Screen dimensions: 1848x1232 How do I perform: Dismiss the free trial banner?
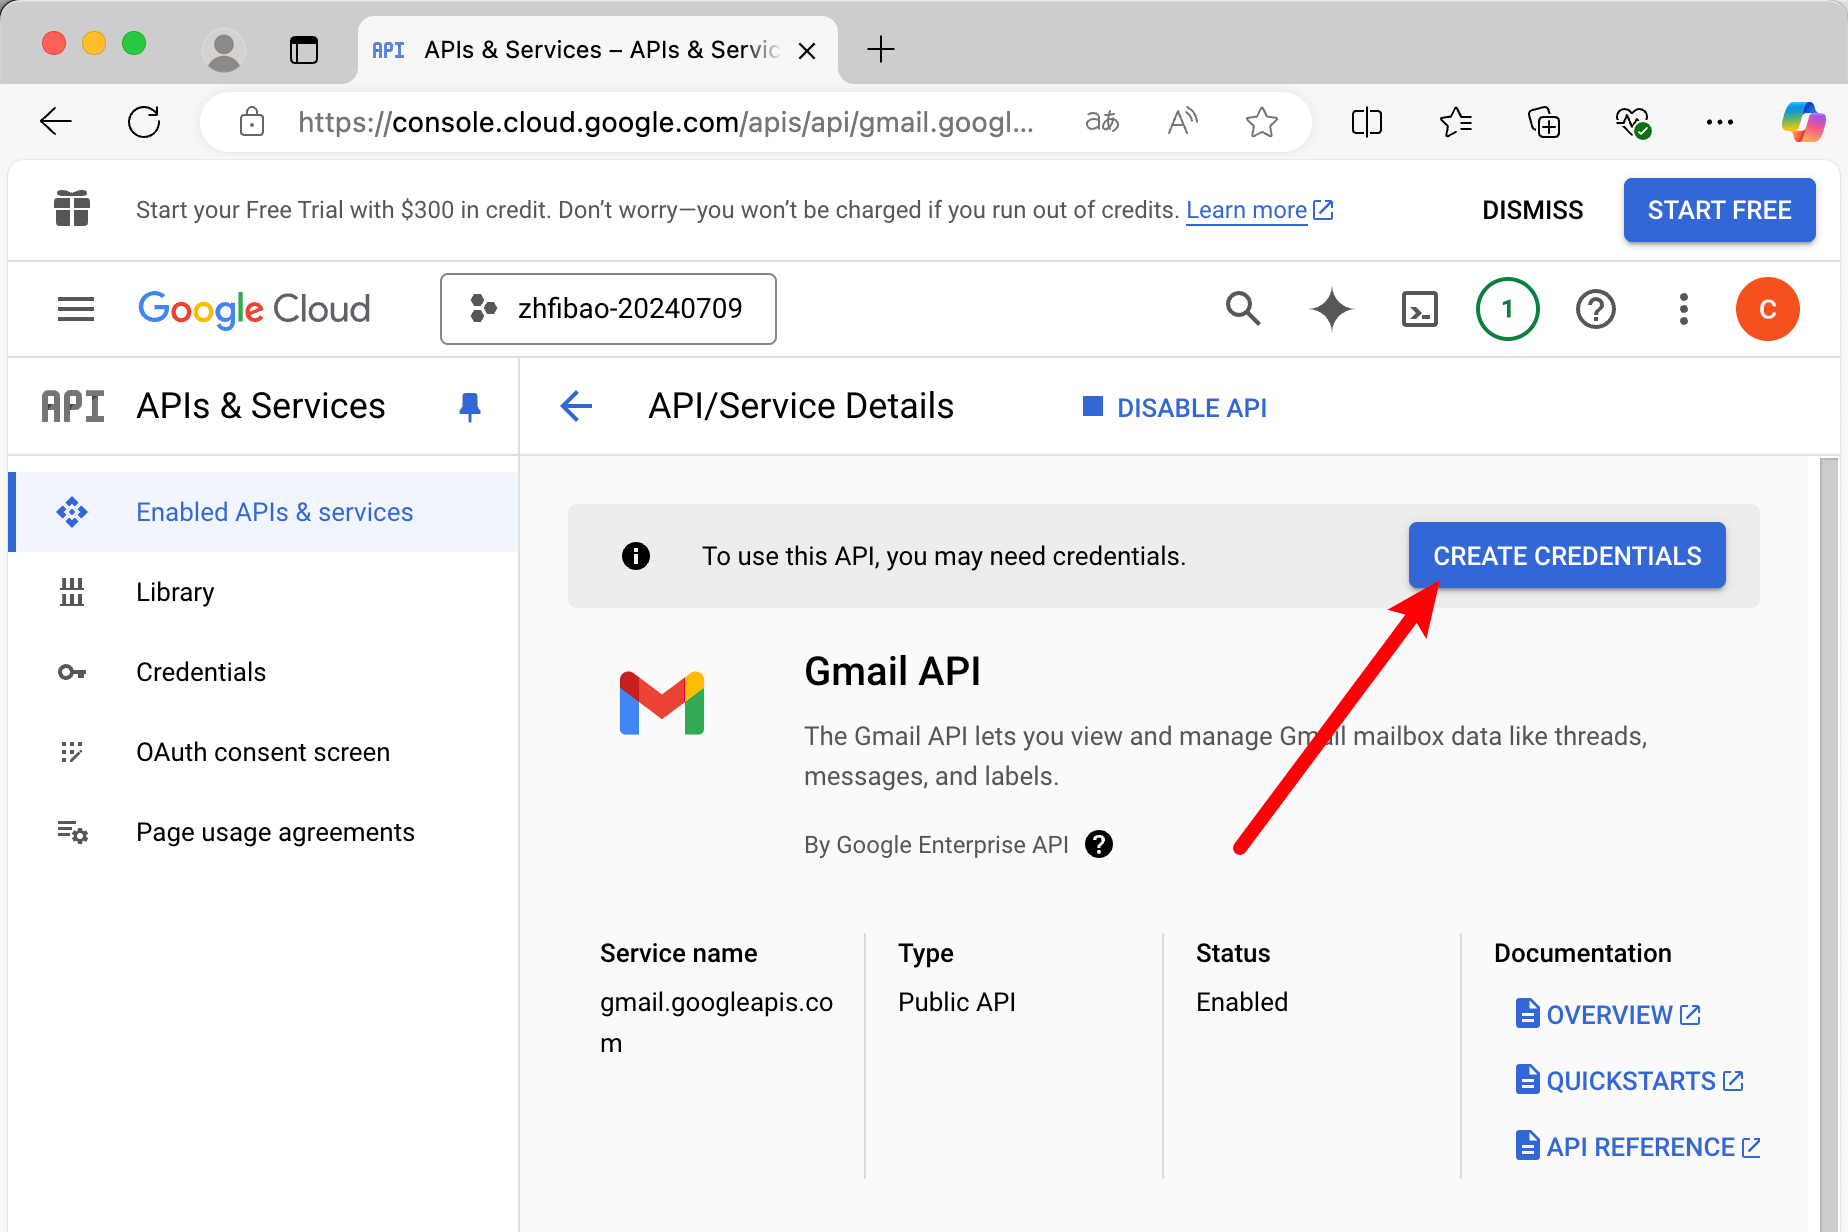point(1532,210)
